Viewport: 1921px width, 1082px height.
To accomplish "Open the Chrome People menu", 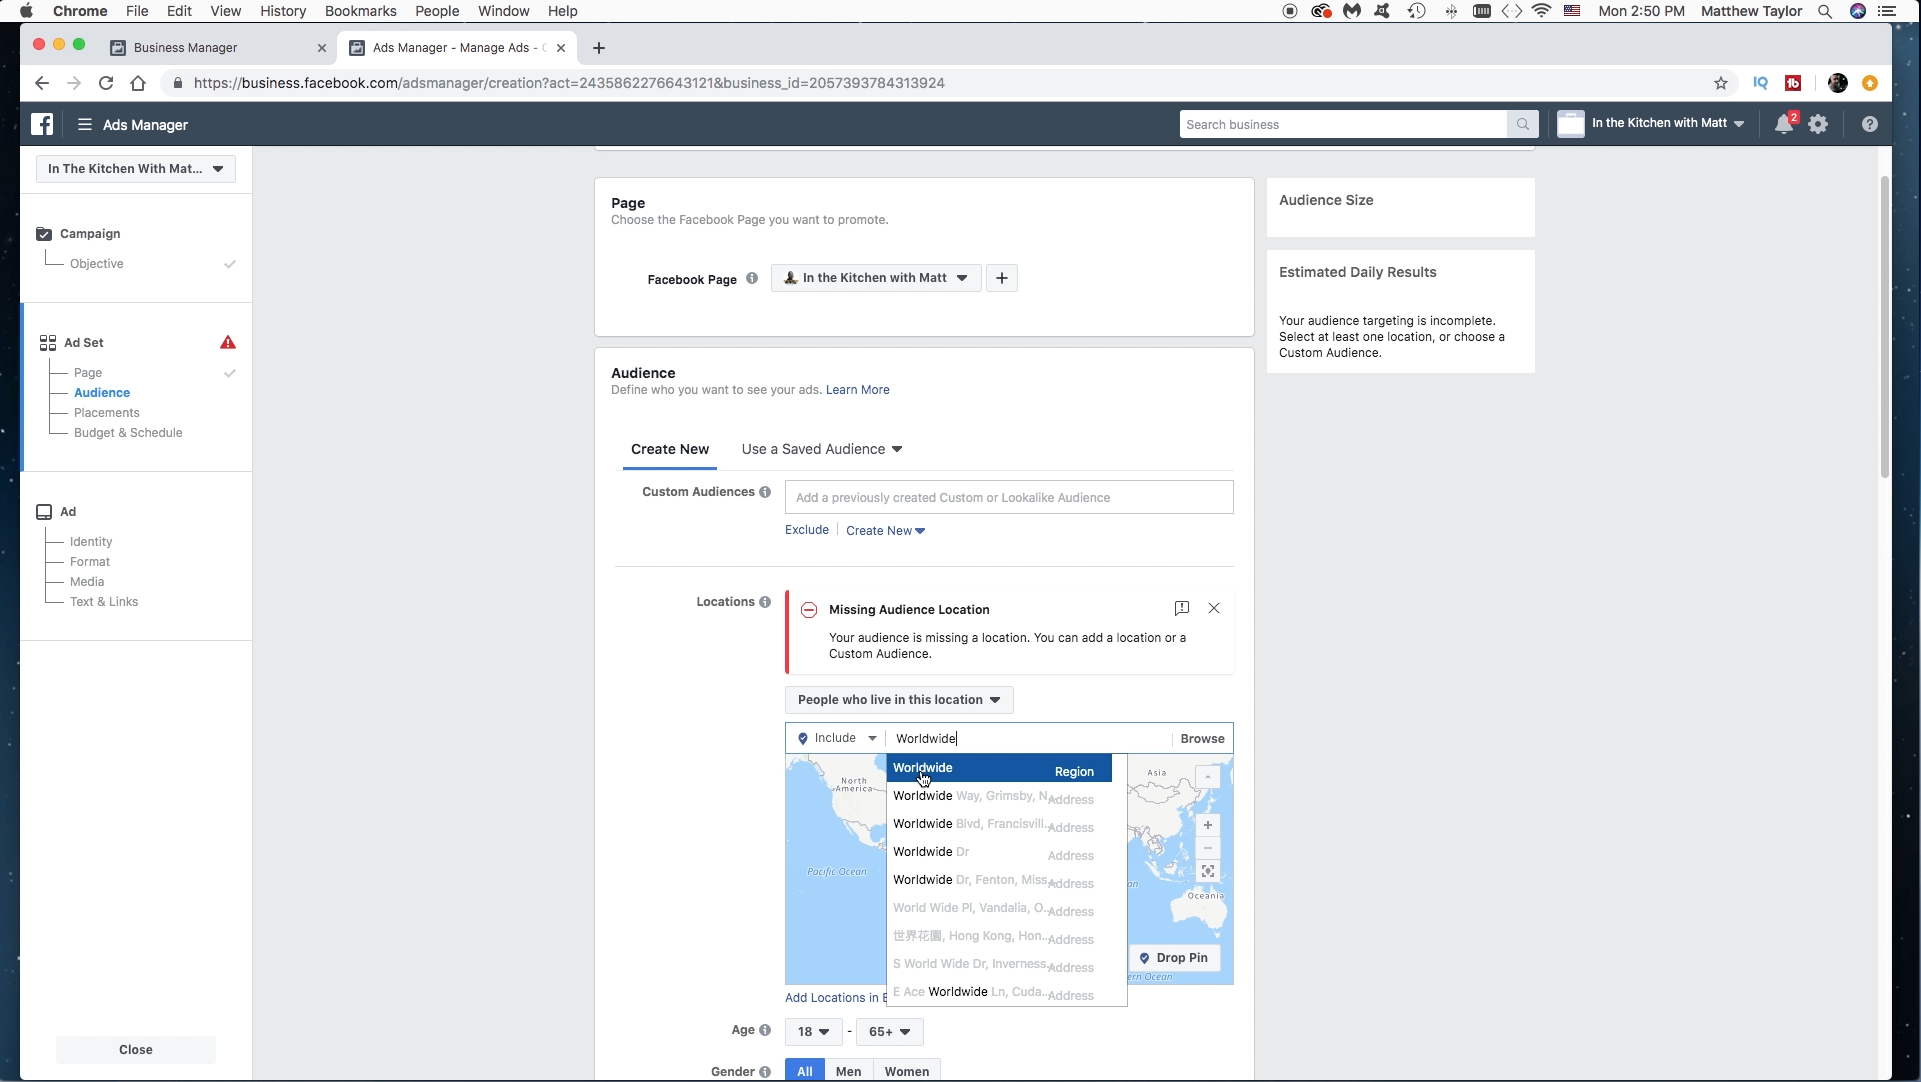I will click(437, 11).
